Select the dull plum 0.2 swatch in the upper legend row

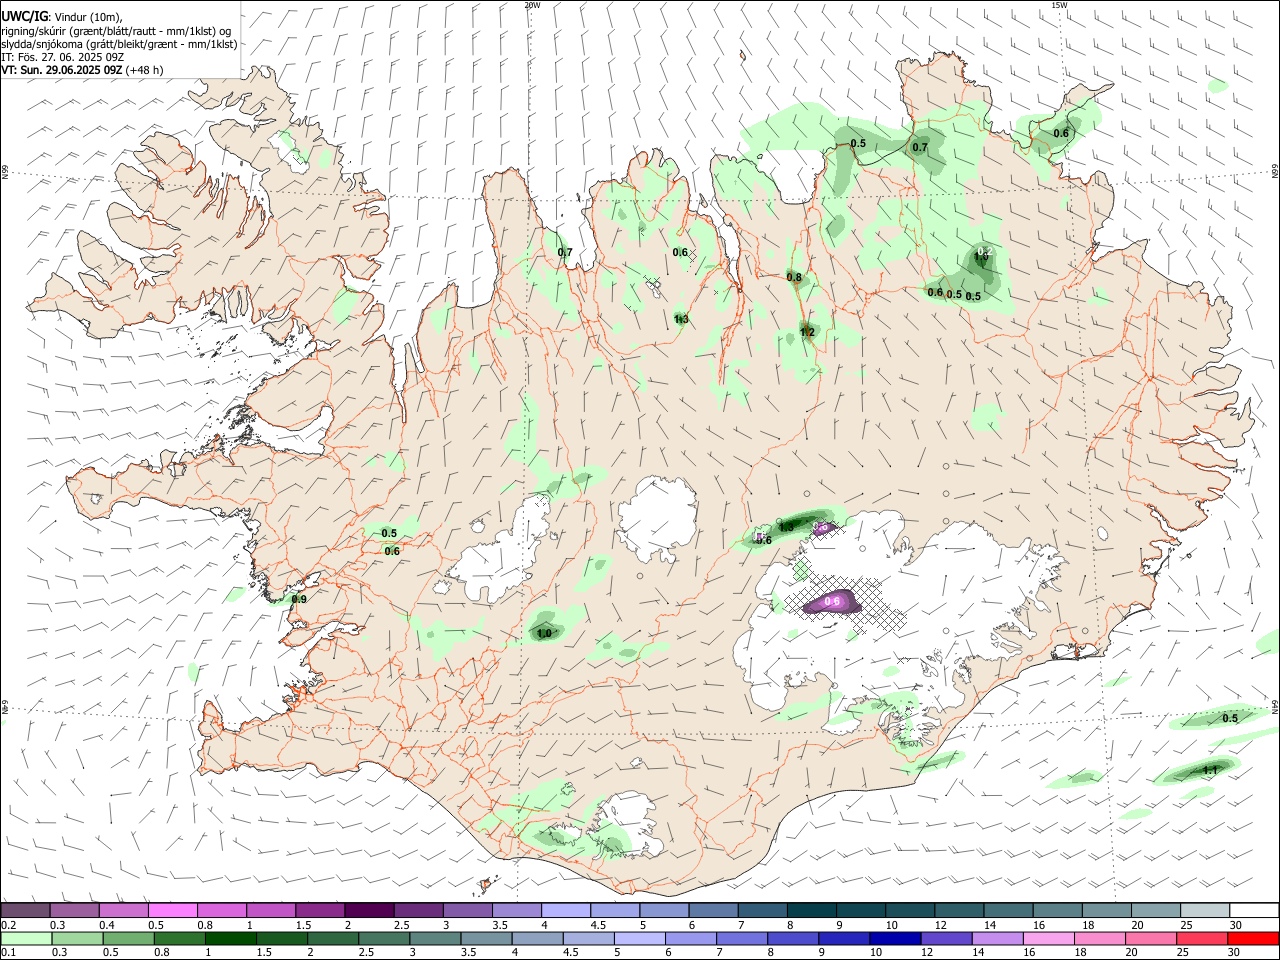click(26, 910)
